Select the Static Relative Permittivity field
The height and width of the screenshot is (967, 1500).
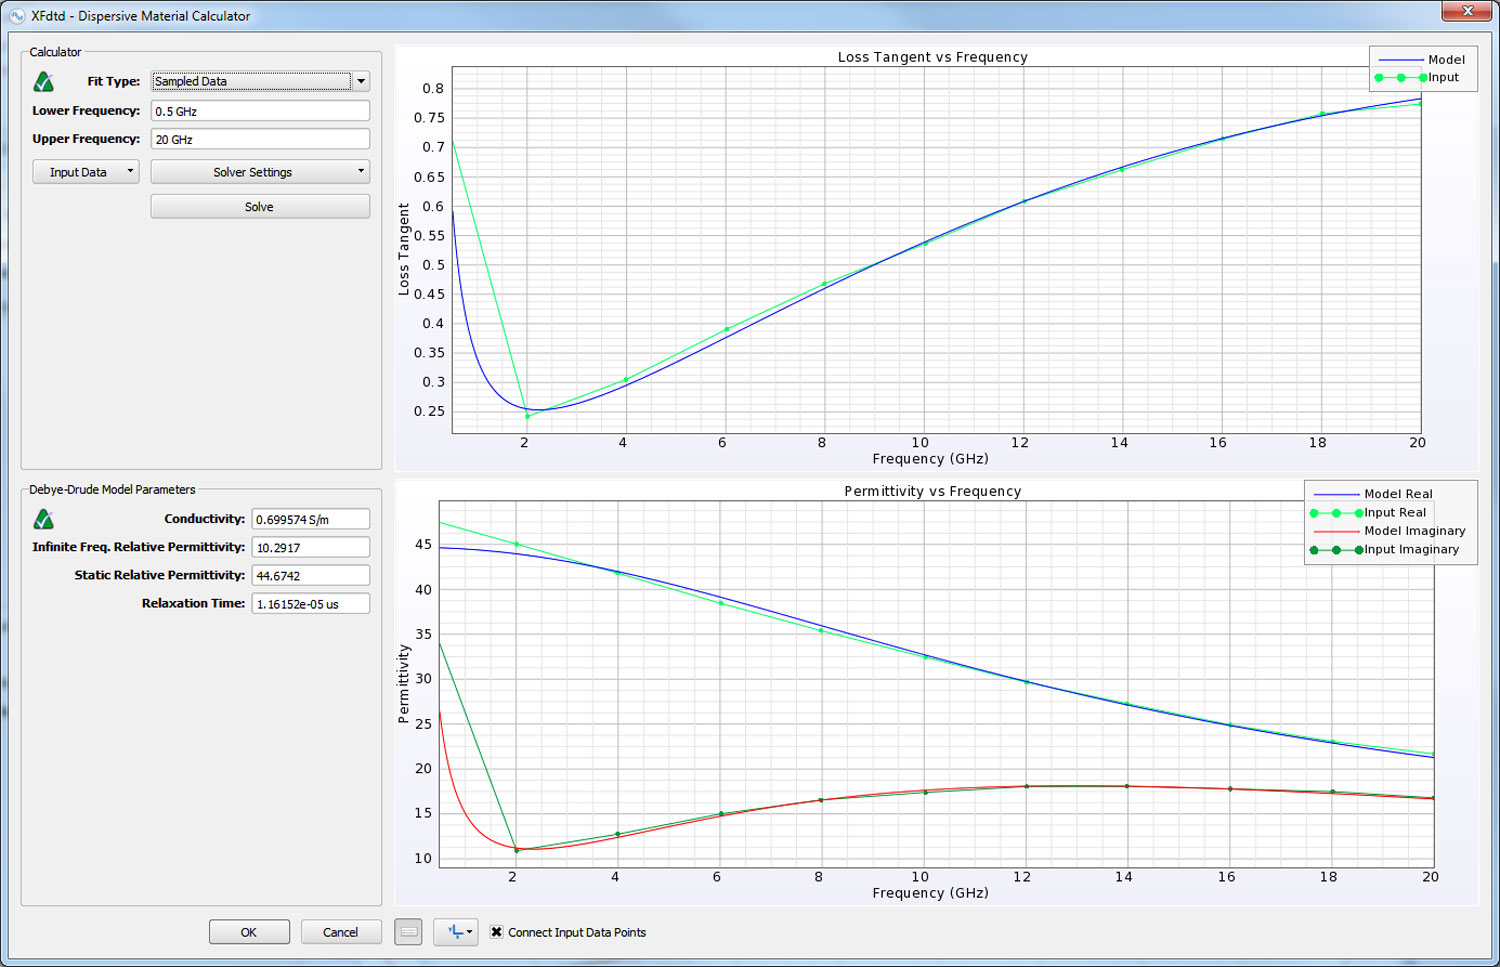point(311,575)
